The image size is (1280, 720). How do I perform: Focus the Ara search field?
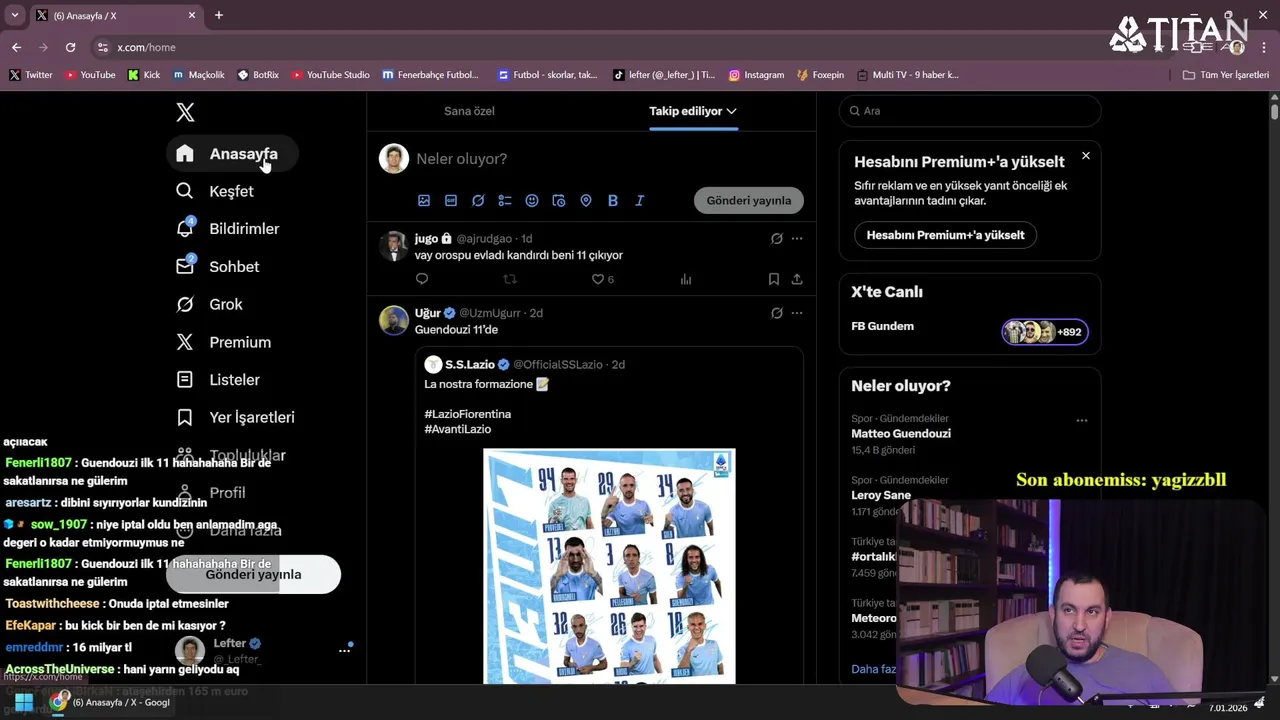coord(970,111)
